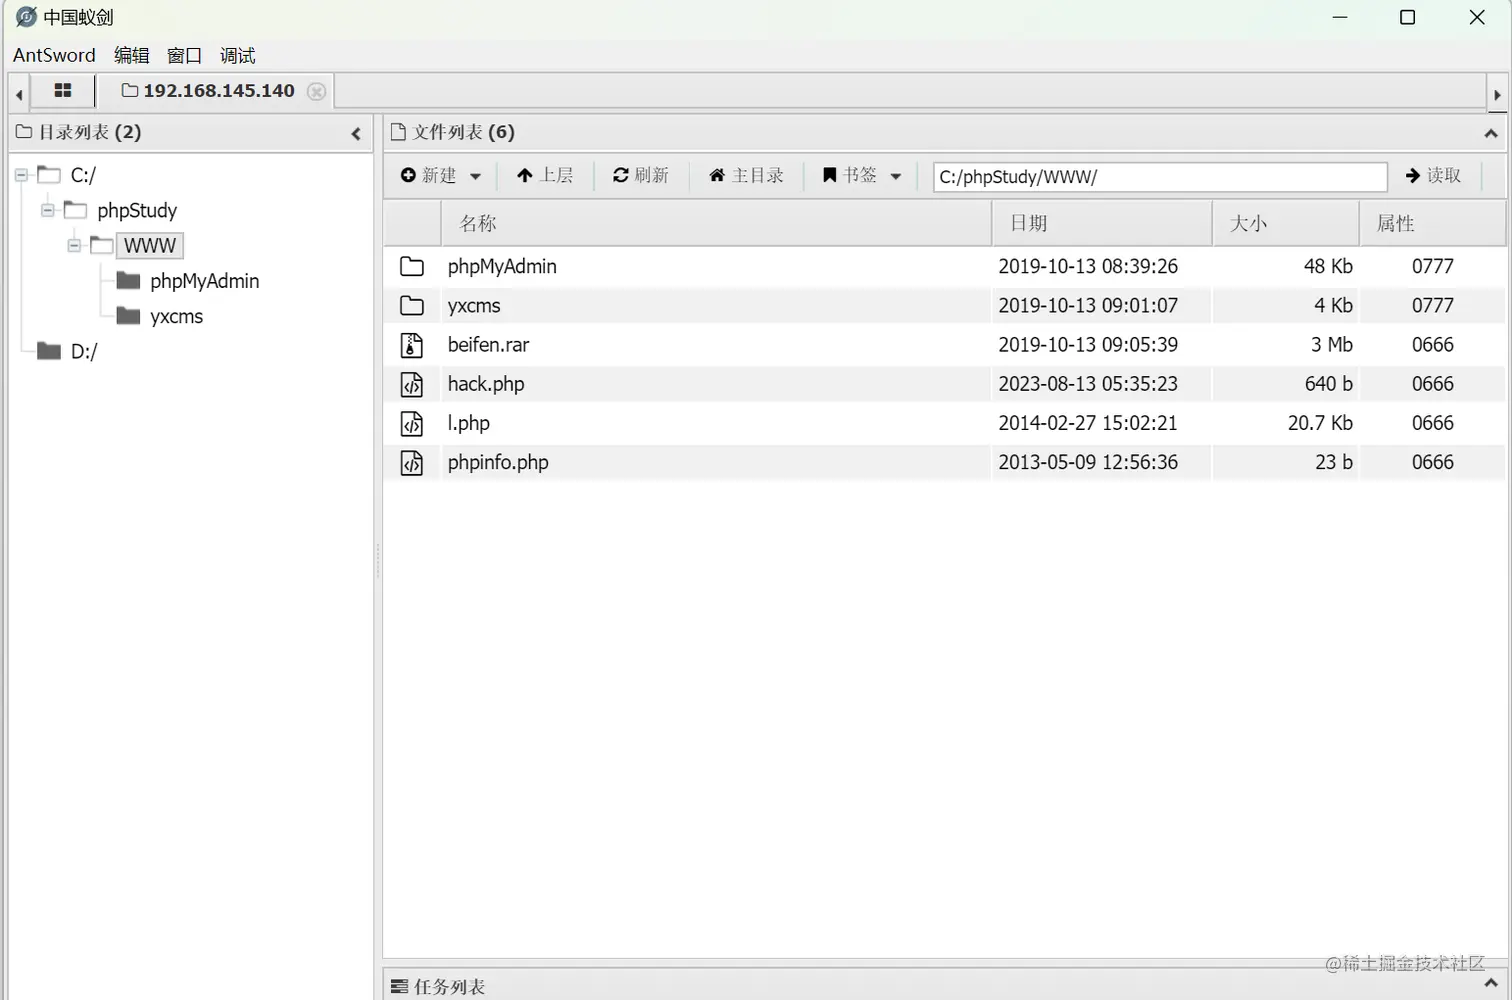Sort by the 名称 column header
Screen dimensions: 1512x1000
tap(716, 223)
